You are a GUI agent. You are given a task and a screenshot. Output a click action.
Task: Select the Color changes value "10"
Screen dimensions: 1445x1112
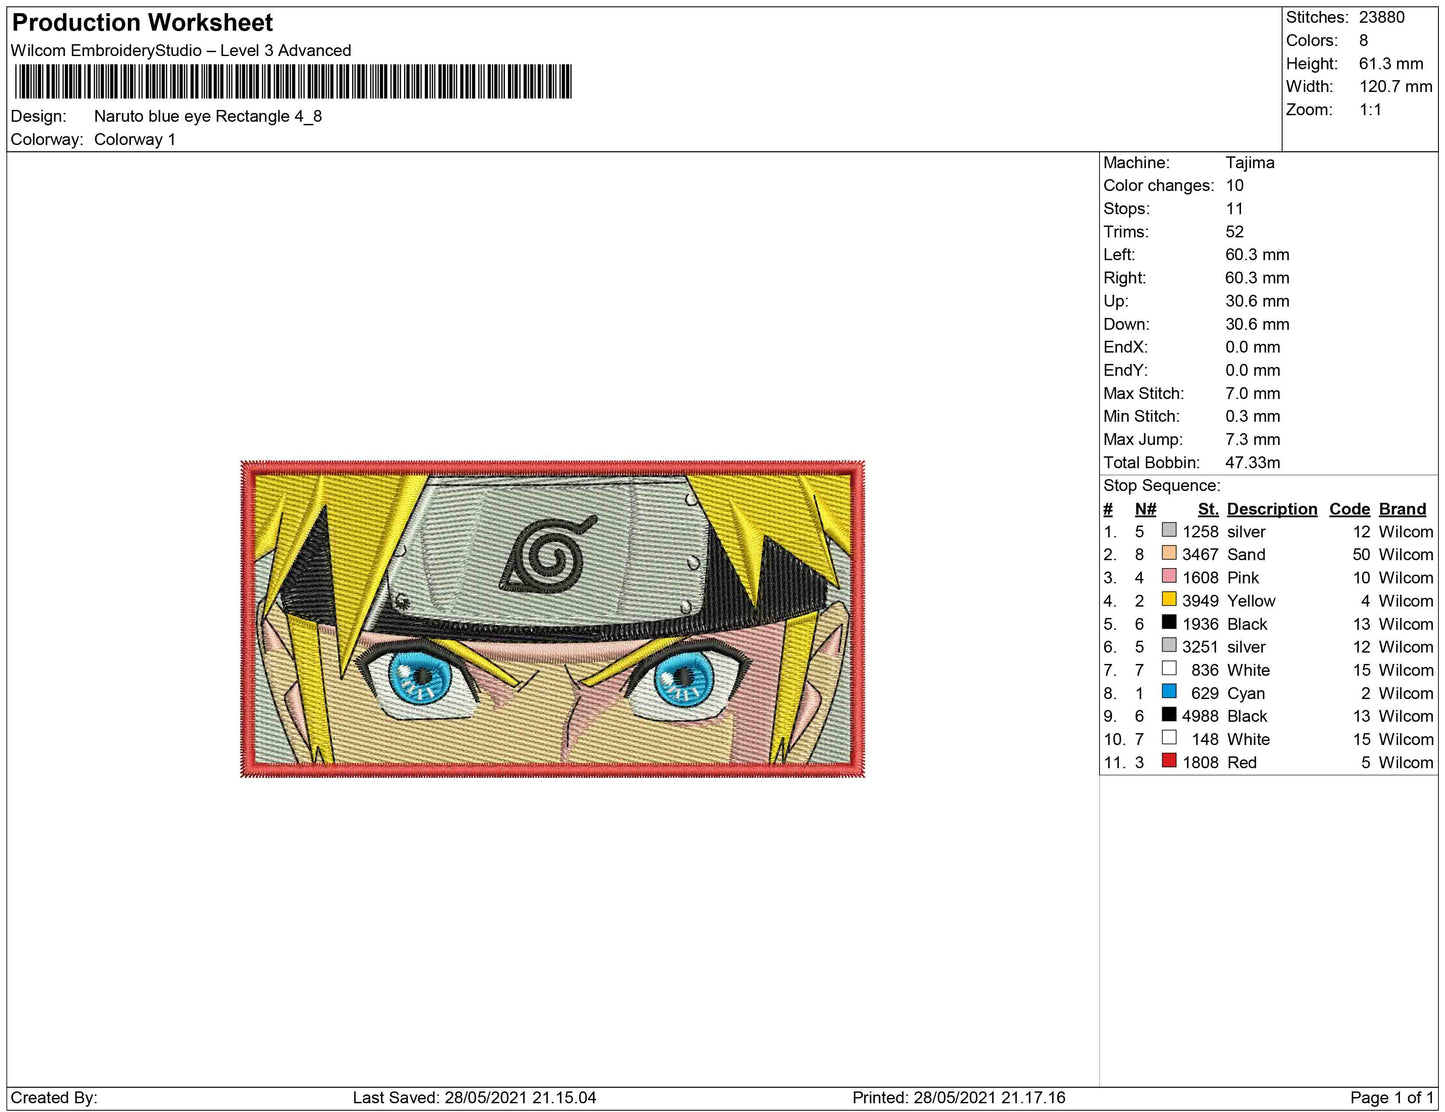coord(1235,186)
